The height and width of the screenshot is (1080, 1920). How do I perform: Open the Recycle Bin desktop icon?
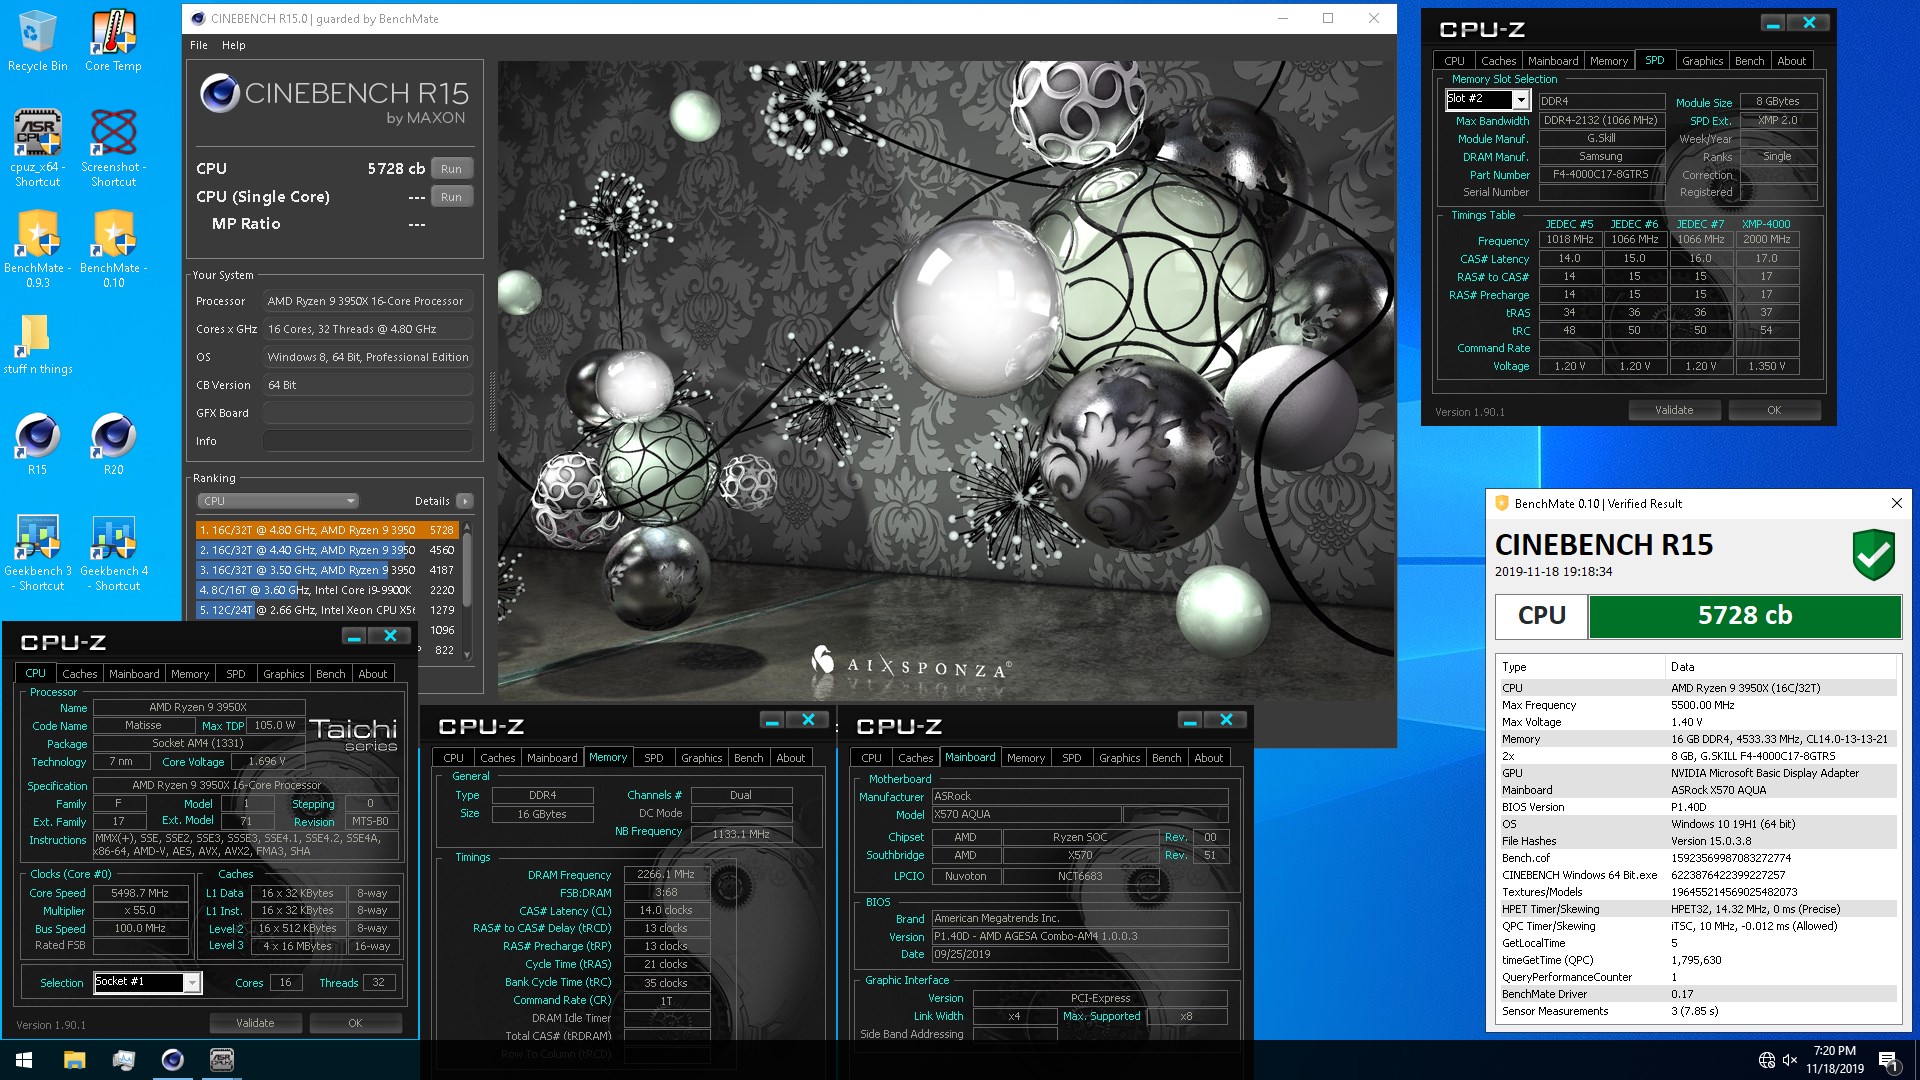click(x=37, y=42)
